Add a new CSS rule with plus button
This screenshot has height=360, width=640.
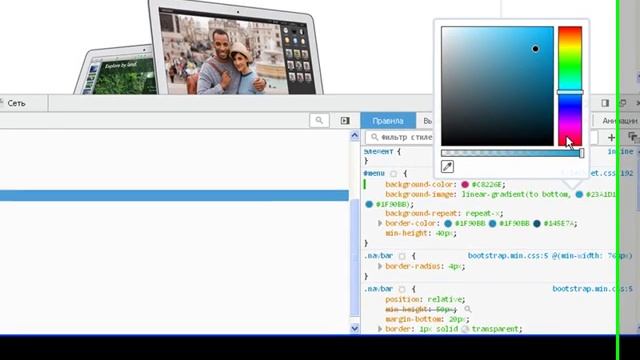click(x=611, y=138)
